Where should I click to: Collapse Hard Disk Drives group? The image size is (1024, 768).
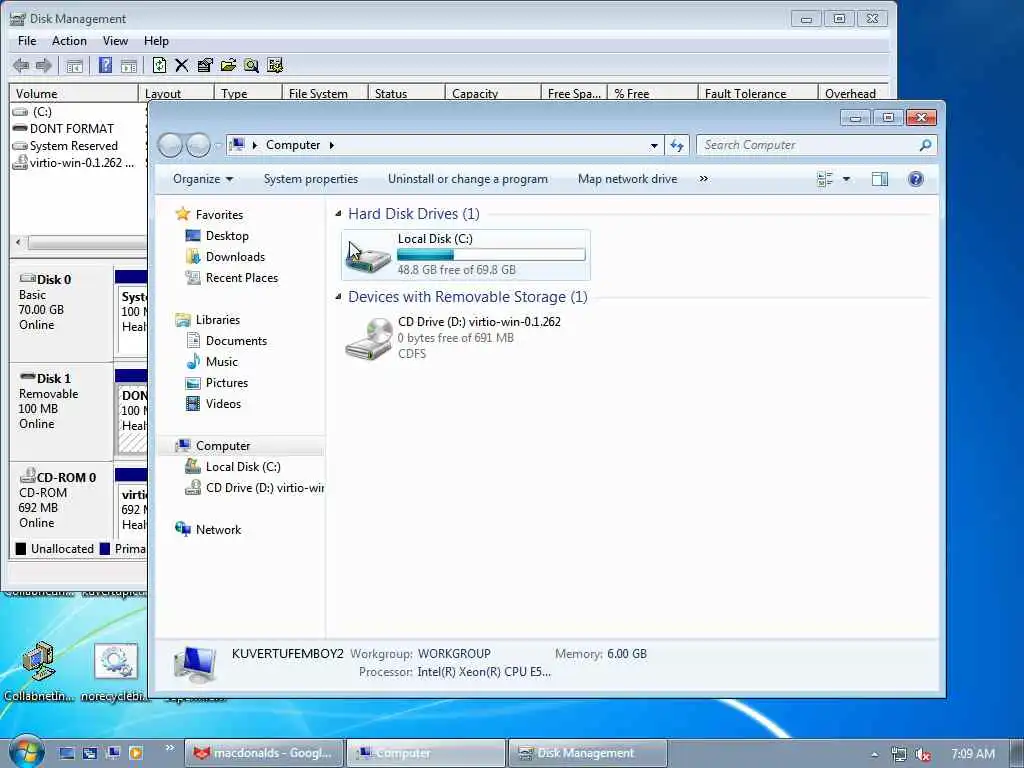[x=338, y=214]
